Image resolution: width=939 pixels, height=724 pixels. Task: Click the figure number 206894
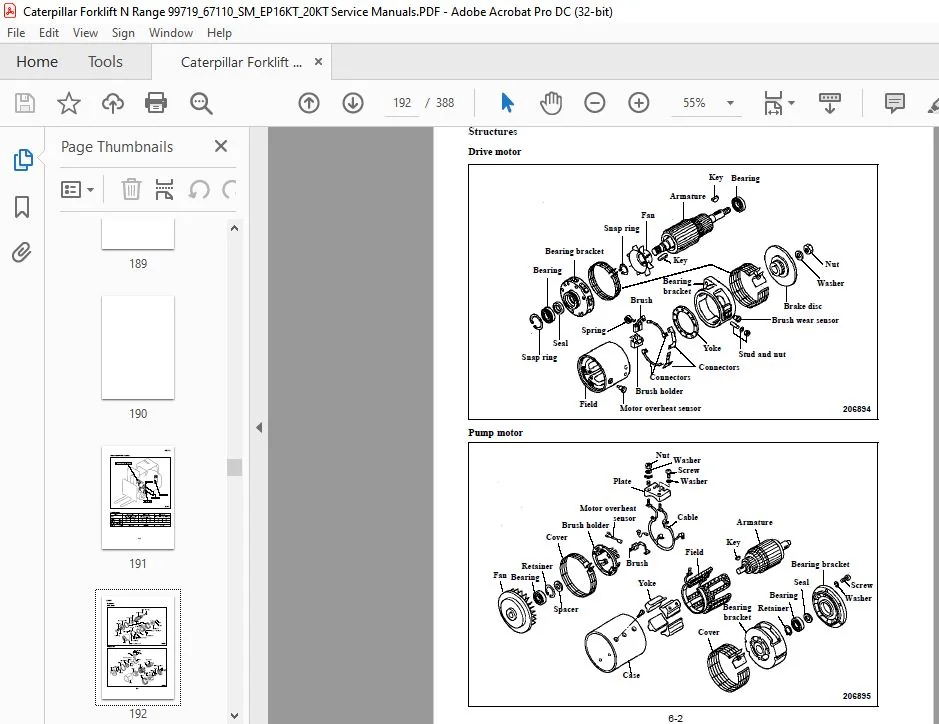click(856, 410)
